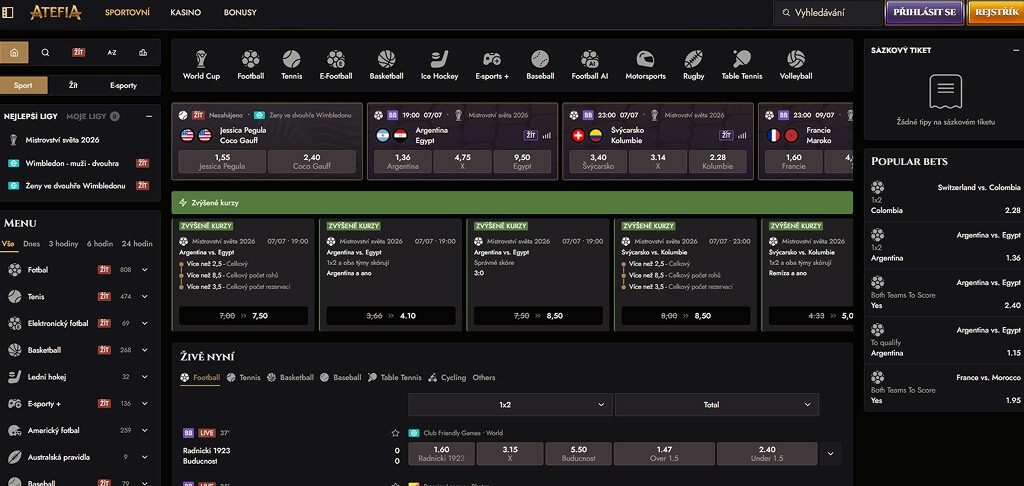The height and width of the screenshot is (486, 1024).
Task: Open the World Cup sport icon
Action: pos(201,65)
